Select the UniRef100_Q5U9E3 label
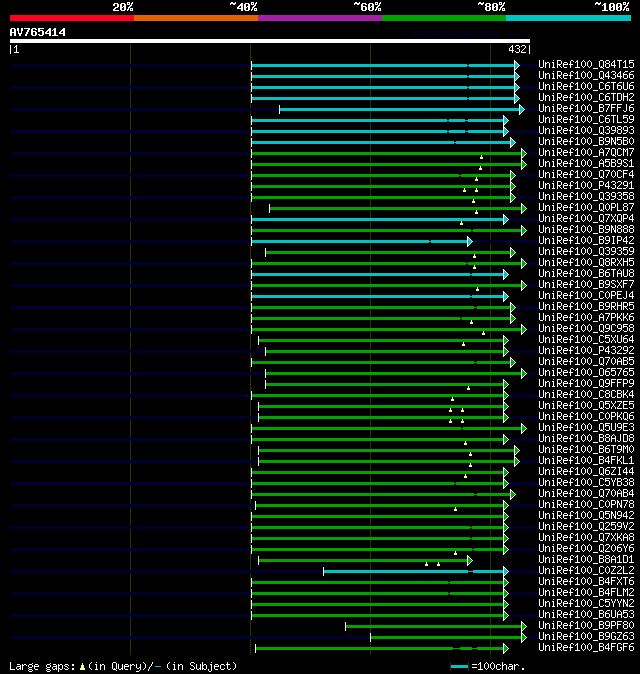The height and width of the screenshot is (674, 640). 586,428
